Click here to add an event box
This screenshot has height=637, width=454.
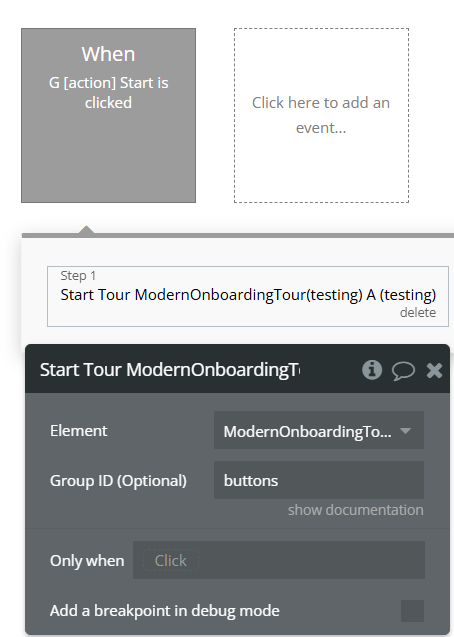(321, 115)
